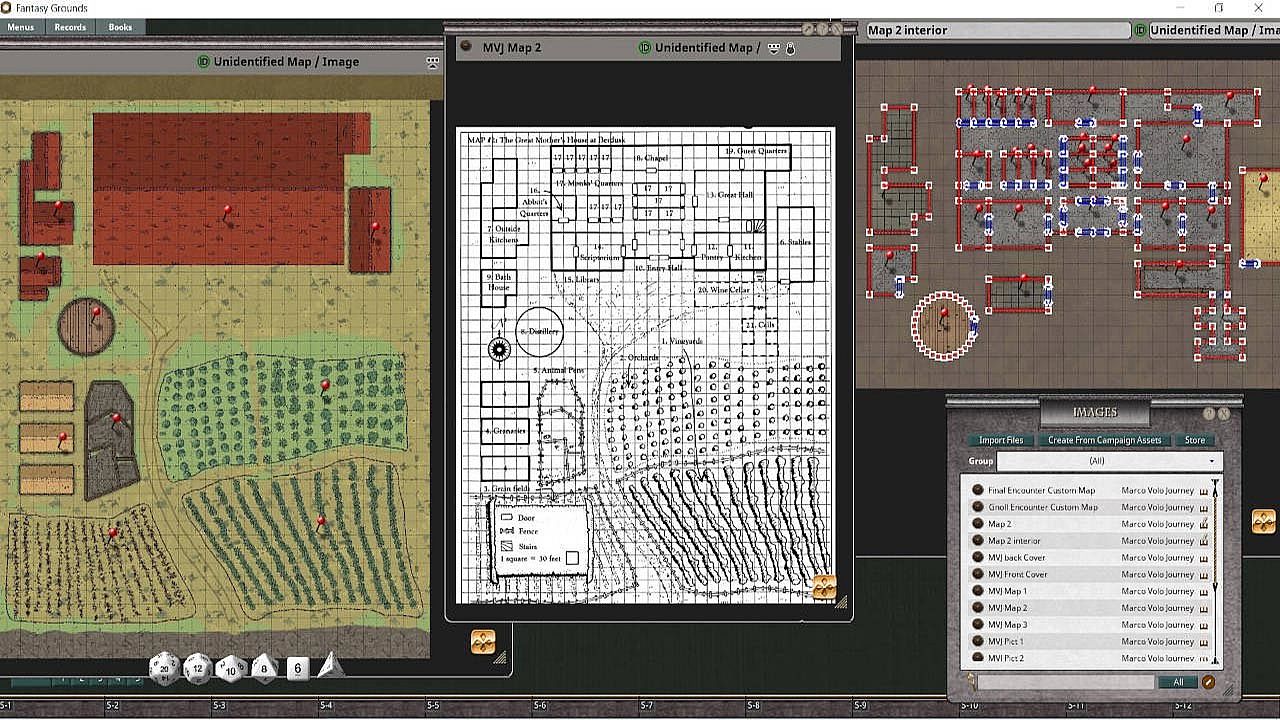Select hotkey slot 5-2
Screen dimensions: 1280x720
pos(113,706)
